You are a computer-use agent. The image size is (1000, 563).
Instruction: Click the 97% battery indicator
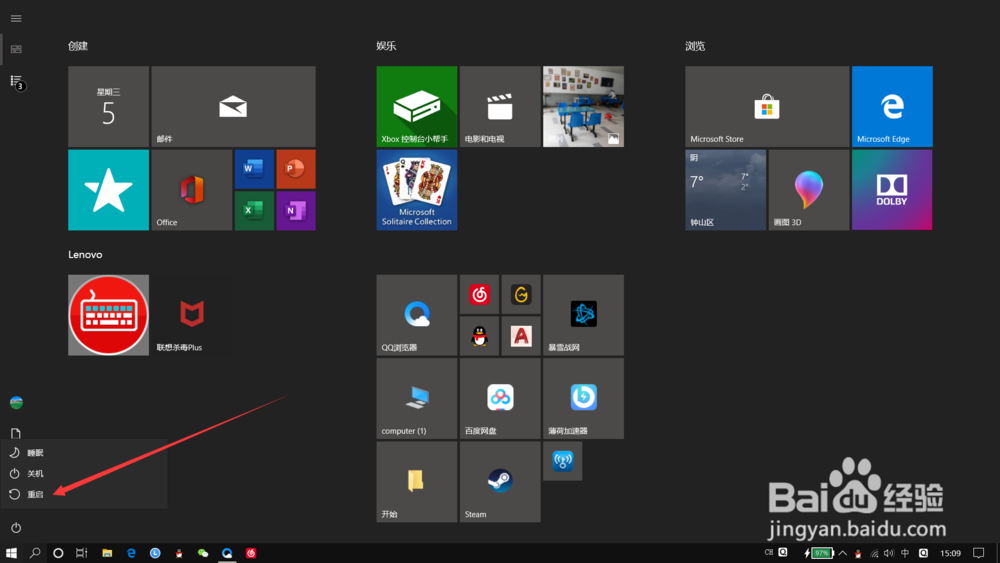click(820, 553)
